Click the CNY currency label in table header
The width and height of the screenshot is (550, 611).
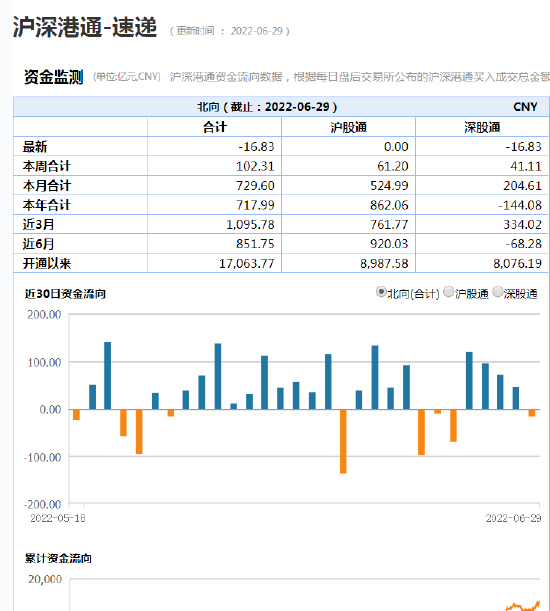(x=525, y=107)
